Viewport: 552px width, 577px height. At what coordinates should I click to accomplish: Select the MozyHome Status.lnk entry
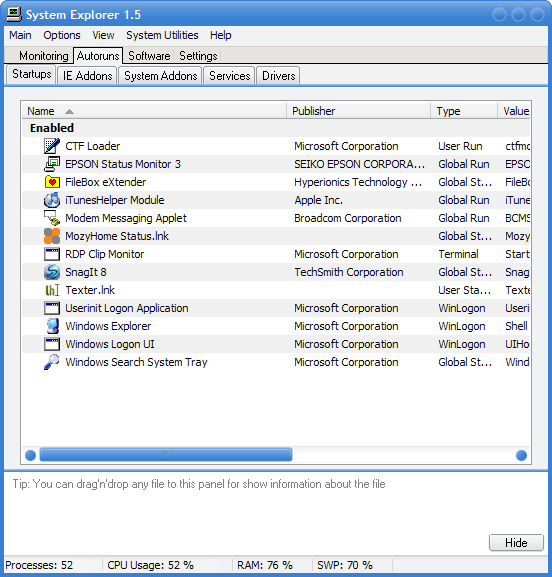tap(117, 236)
